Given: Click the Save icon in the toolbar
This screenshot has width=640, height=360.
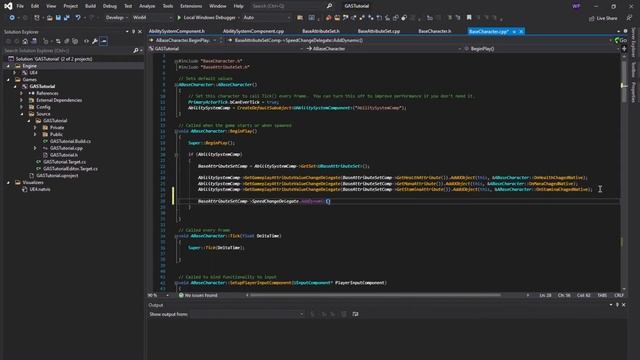Looking at the screenshot, I should tap(58, 18).
